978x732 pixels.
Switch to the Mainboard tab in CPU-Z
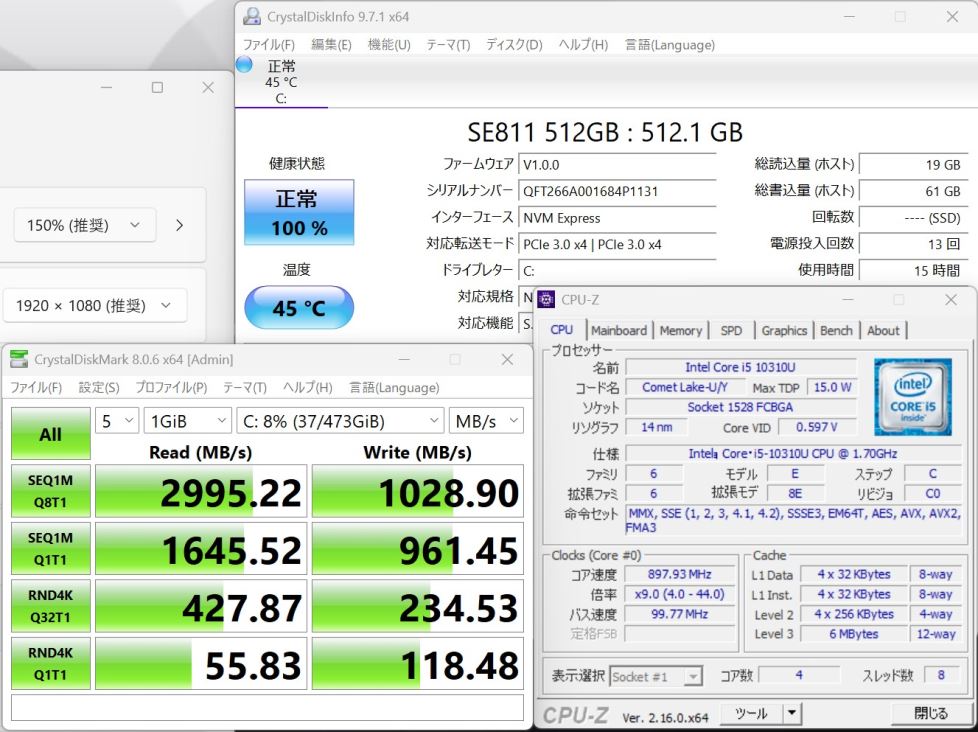618,330
